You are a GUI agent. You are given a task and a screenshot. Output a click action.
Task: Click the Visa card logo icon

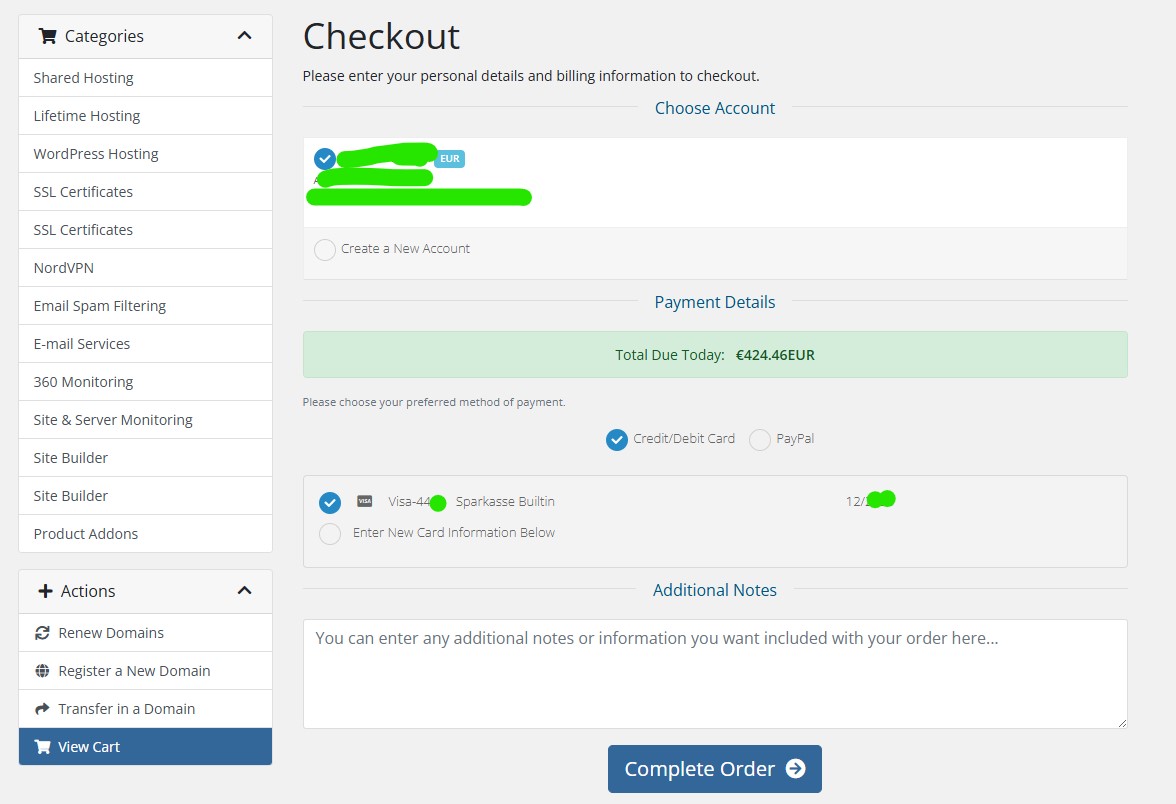tap(365, 501)
